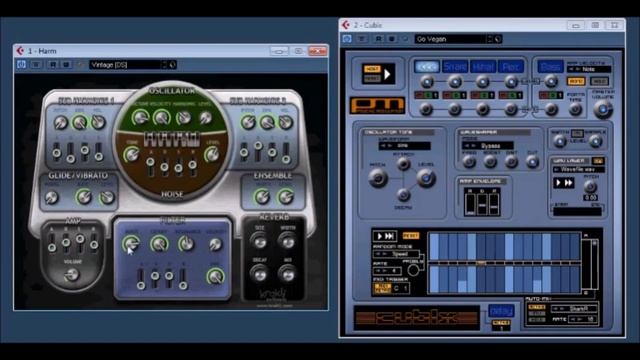The image size is (640, 360).
Task: Click the Level knob in Oscillator Tone
Action: click(x=426, y=178)
